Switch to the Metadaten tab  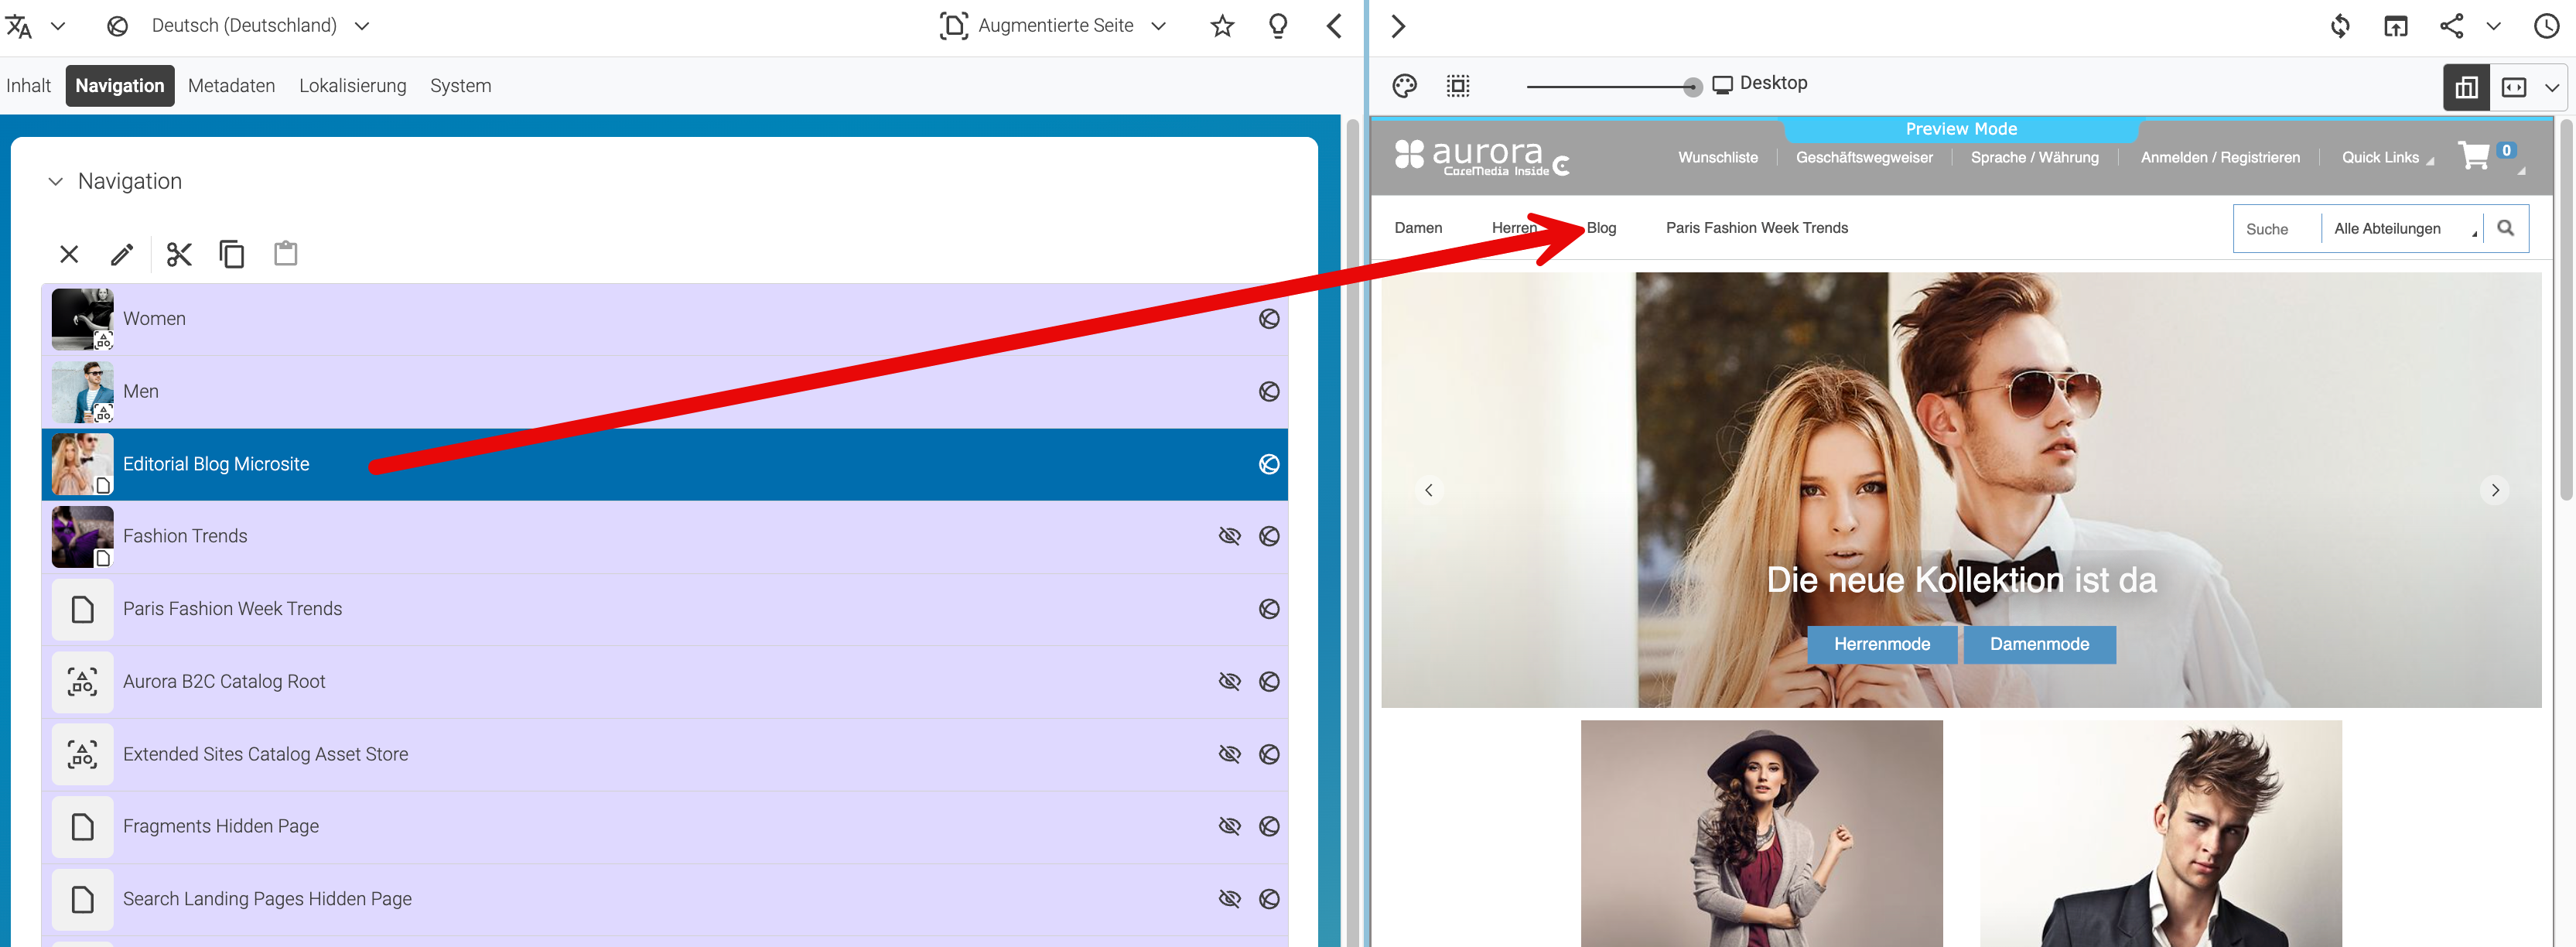[231, 86]
